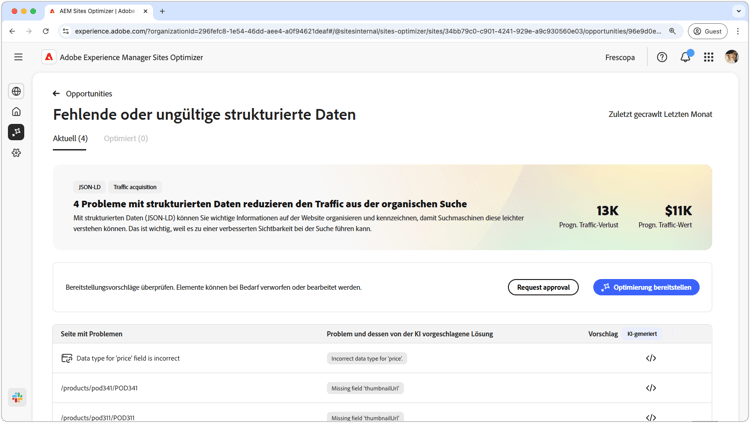Click the $11K traffic value
This screenshot has width=750, height=423.
coord(678,211)
